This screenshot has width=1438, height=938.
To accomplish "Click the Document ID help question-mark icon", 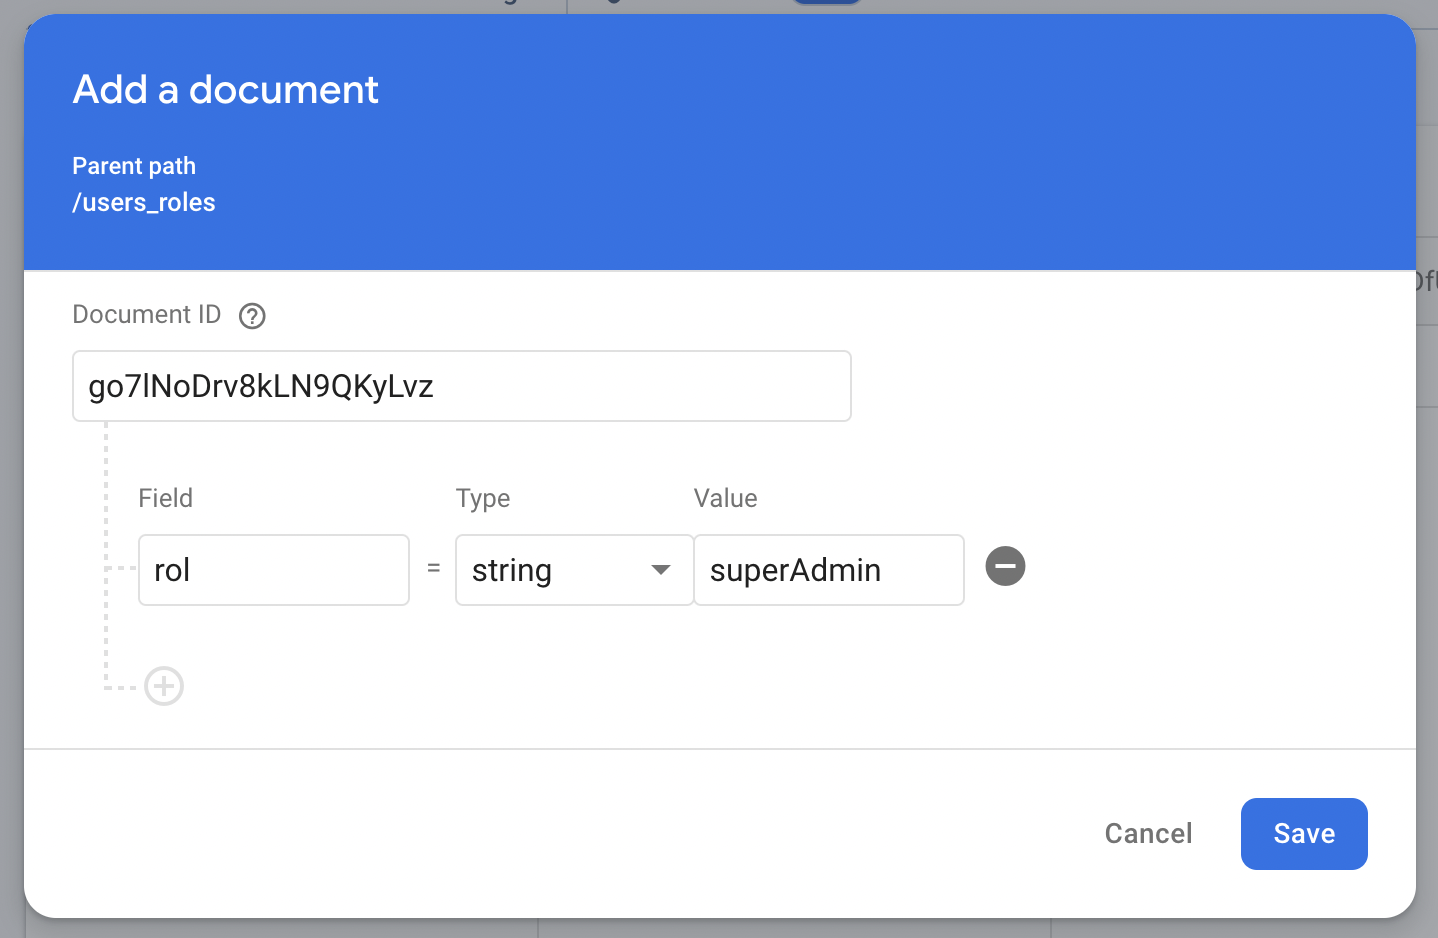I will (252, 316).
